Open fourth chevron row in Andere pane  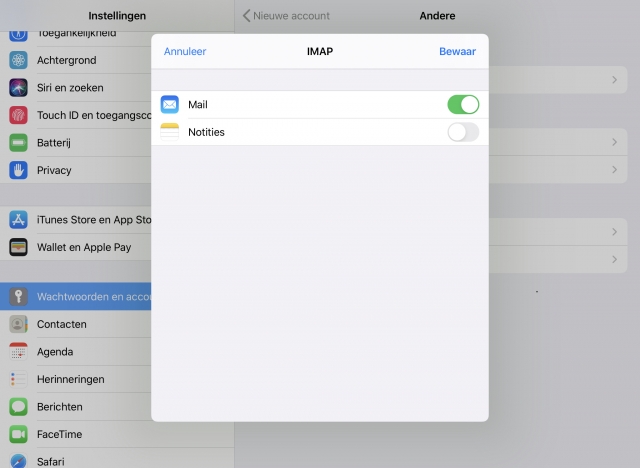[x=558, y=232]
